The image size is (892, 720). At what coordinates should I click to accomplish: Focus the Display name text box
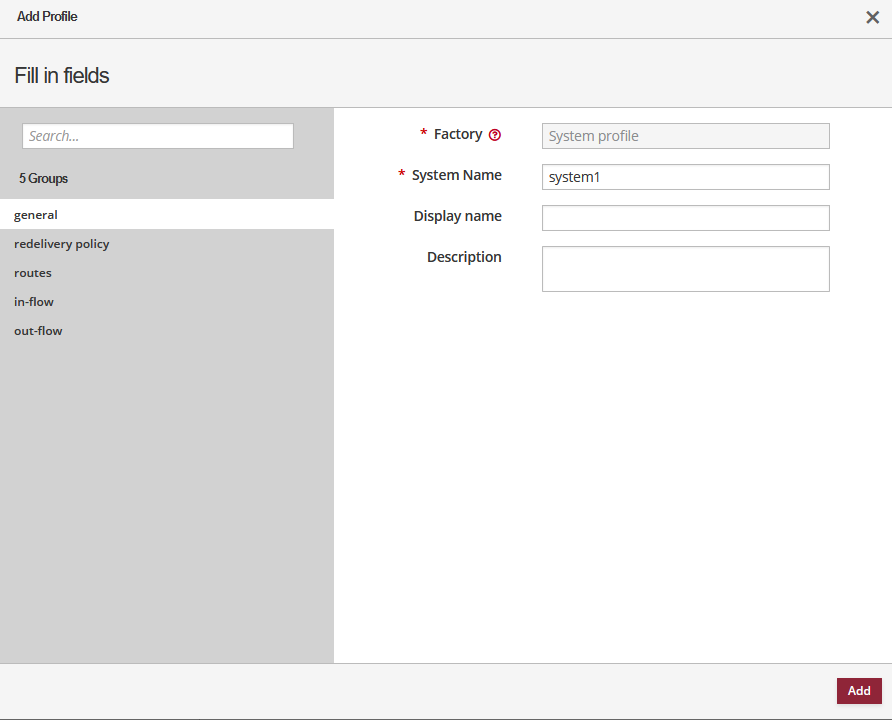[x=685, y=218]
